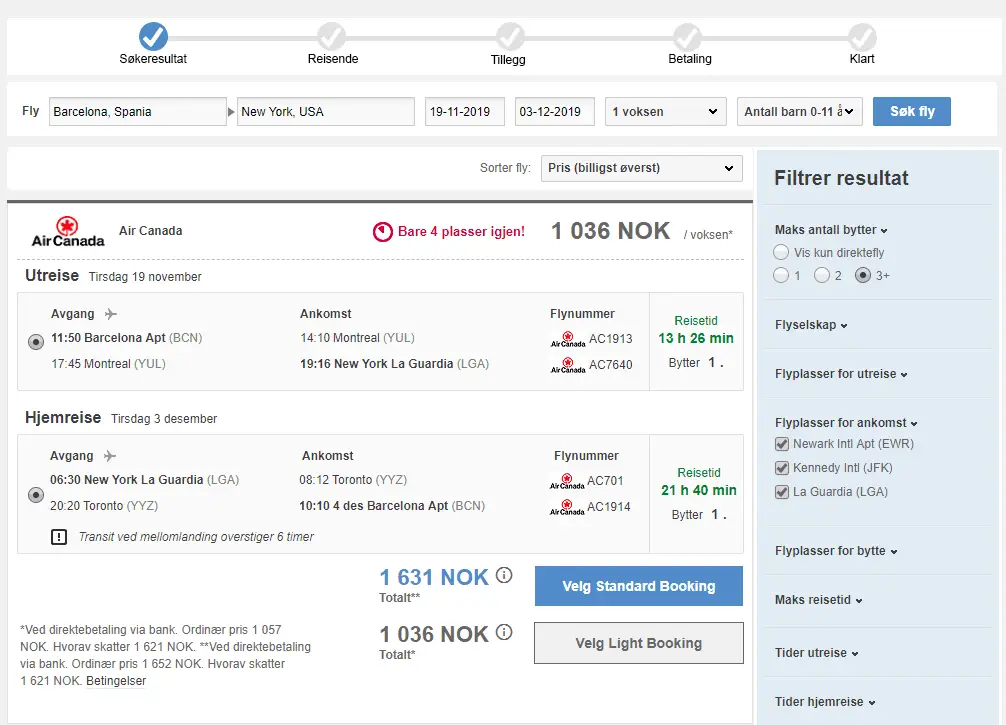Open the 'Pris (billigst øverst)' sort dropdown

[x=641, y=168]
